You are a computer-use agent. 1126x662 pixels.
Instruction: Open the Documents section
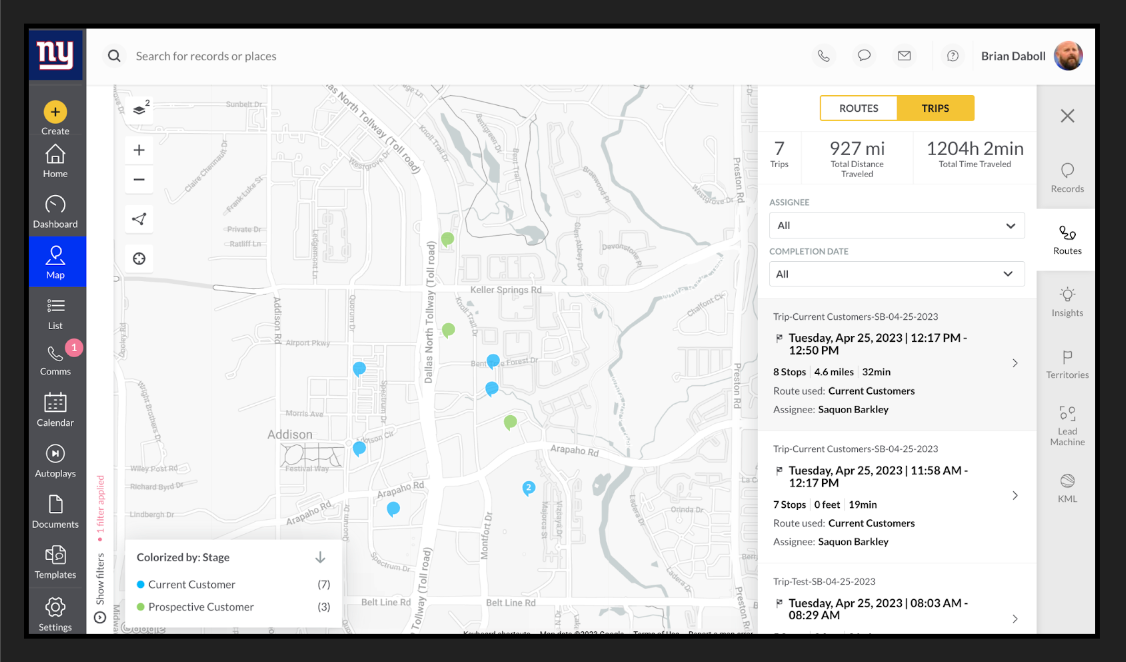tap(55, 512)
